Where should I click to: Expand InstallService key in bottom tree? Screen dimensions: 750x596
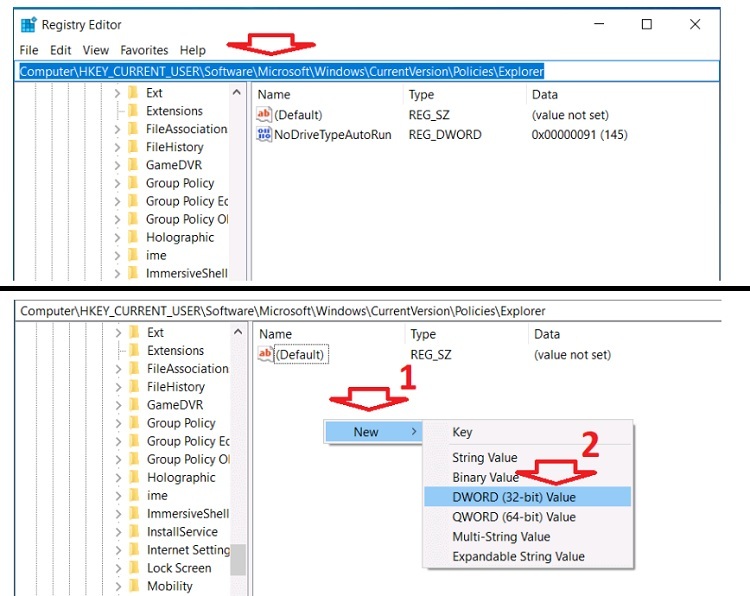tap(119, 532)
